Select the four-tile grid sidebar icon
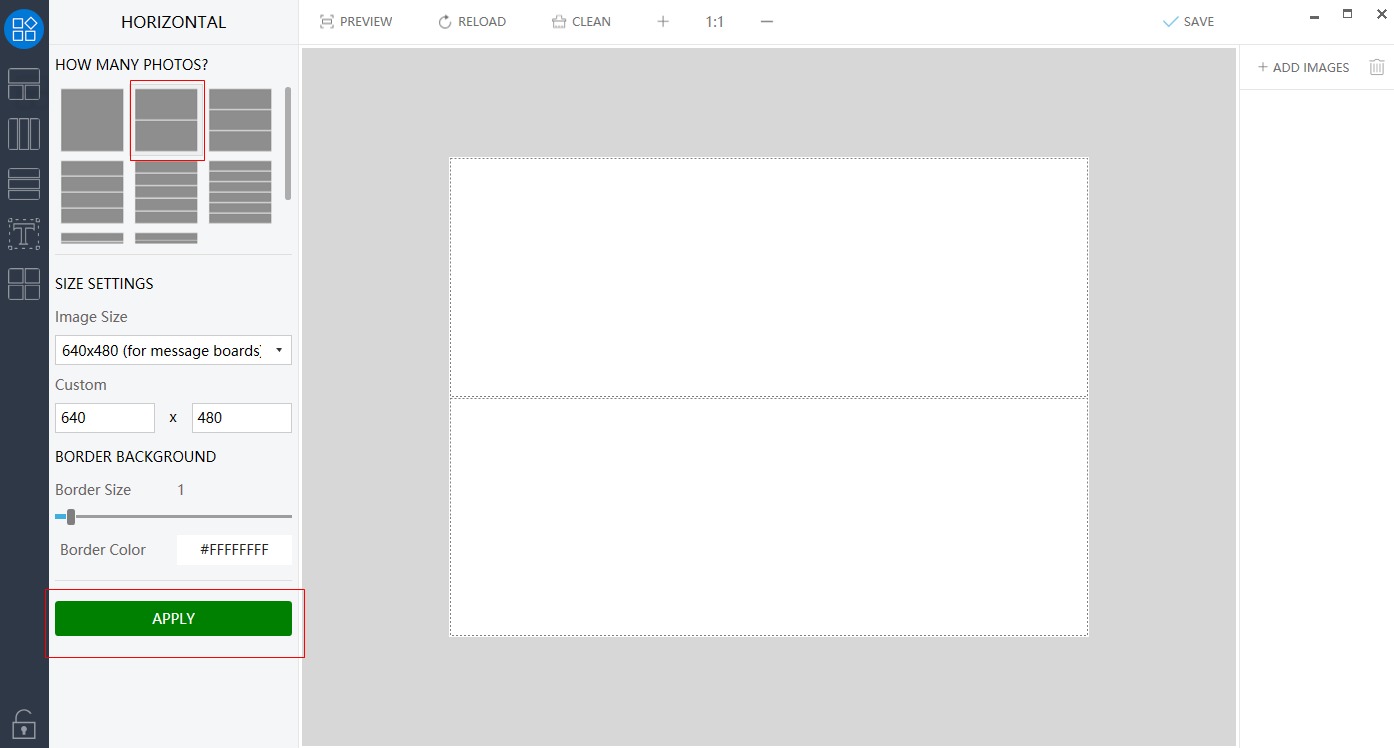Viewport: 1394px width, 748px height. [24, 284]
